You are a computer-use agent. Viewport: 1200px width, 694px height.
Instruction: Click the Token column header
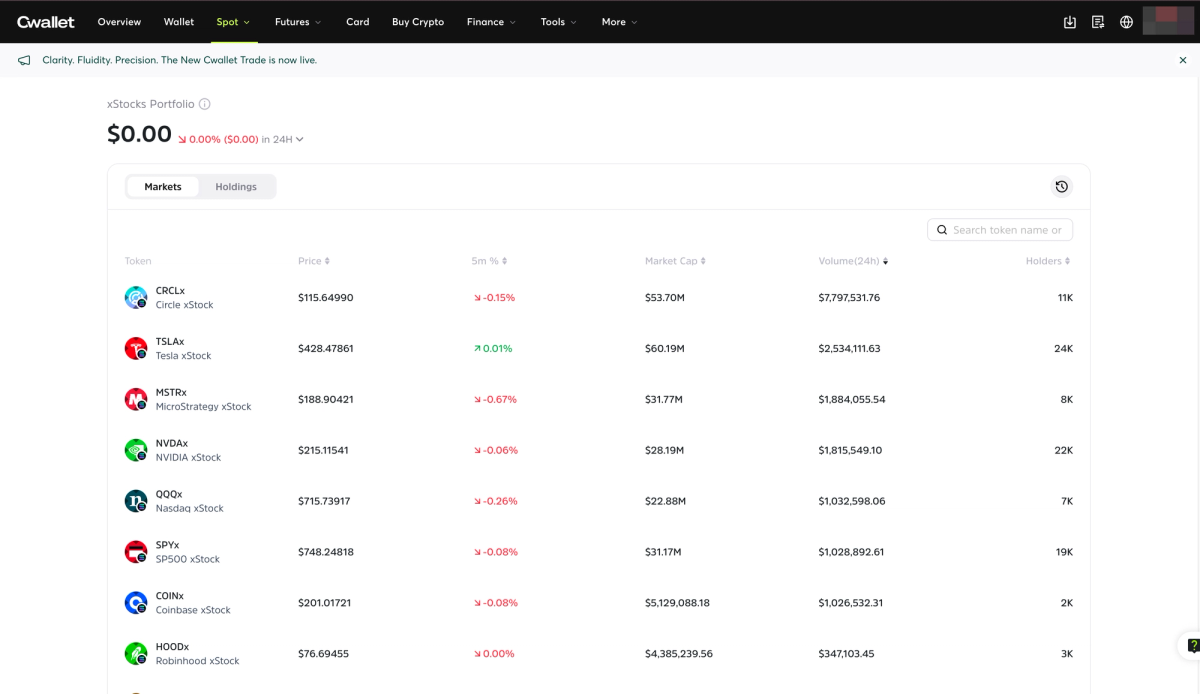click(138, 261)
